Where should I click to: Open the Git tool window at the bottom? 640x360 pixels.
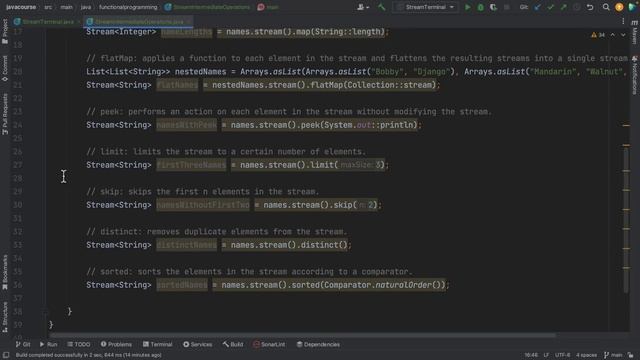(23, 344)
